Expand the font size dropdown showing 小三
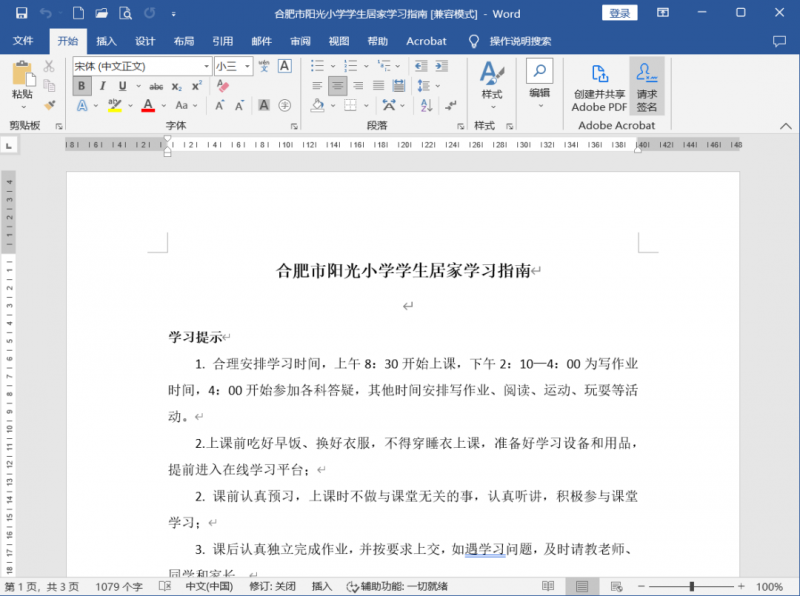Image resolution: width=800 pixels, height=596 pixels. coord(246,66)
